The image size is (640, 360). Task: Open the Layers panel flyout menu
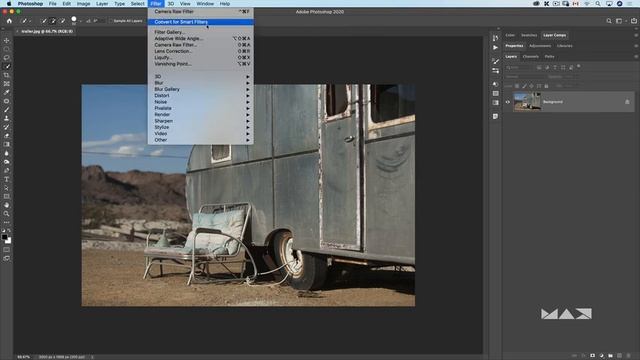(636, 57)
